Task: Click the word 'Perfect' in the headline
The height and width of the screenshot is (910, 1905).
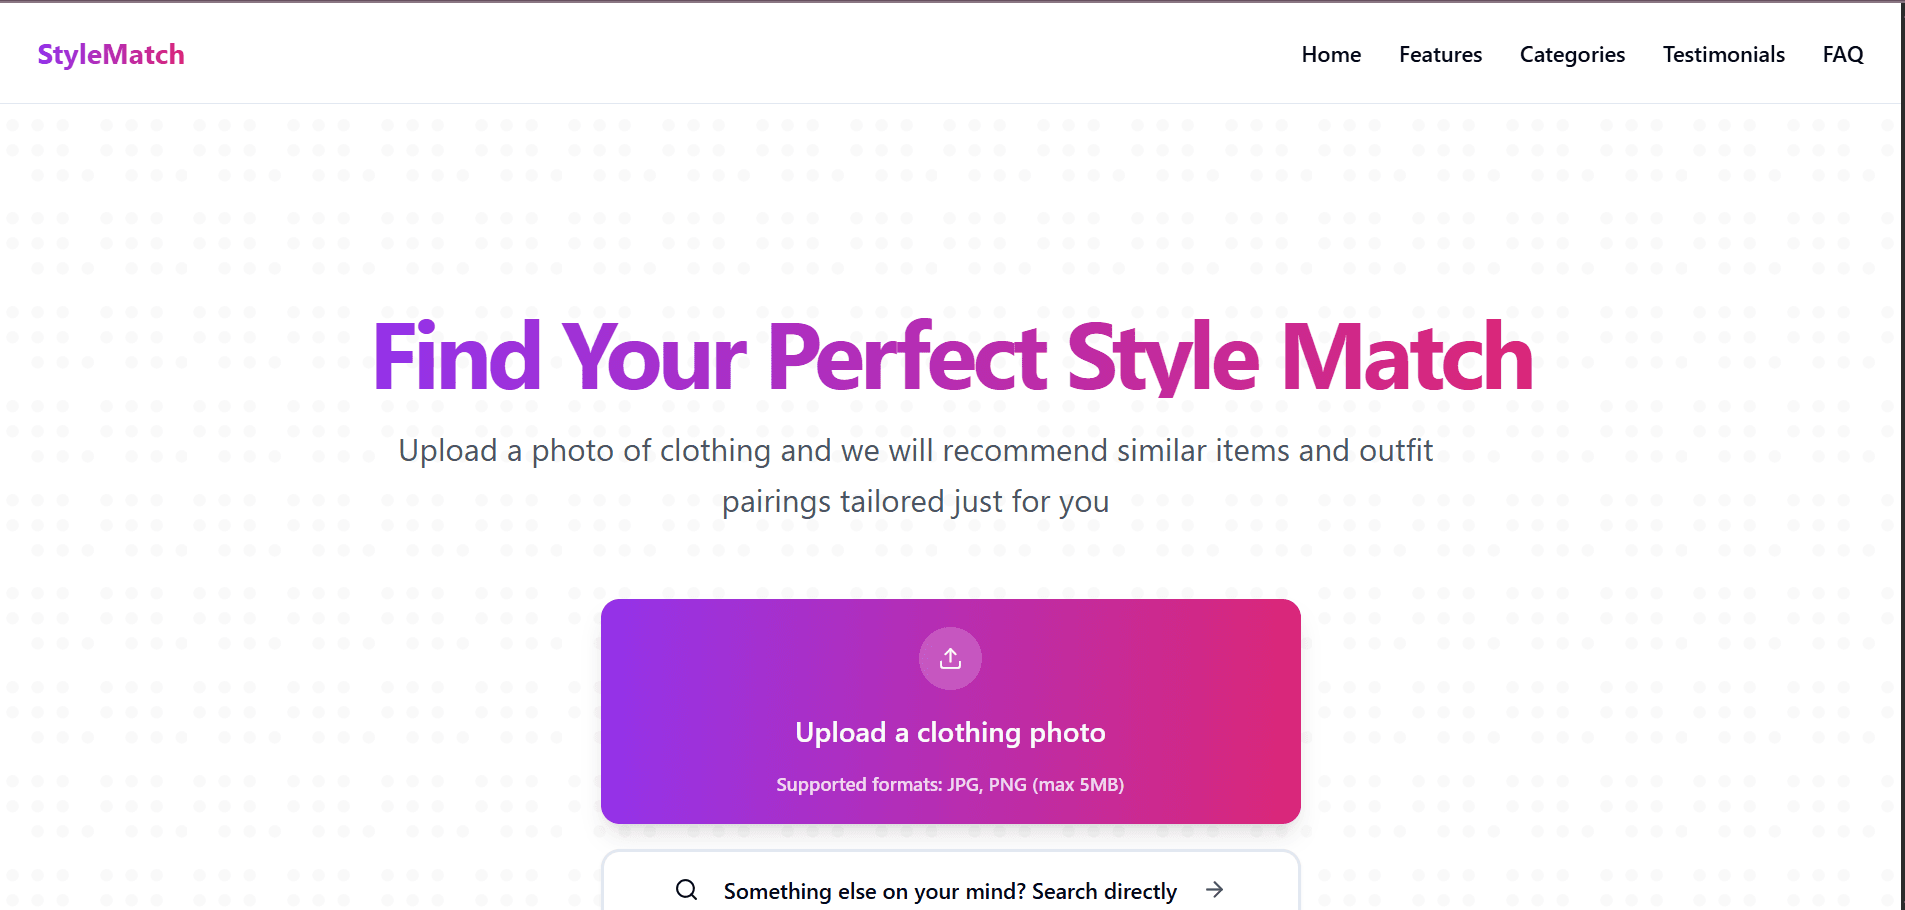Action: coord(907,357)
